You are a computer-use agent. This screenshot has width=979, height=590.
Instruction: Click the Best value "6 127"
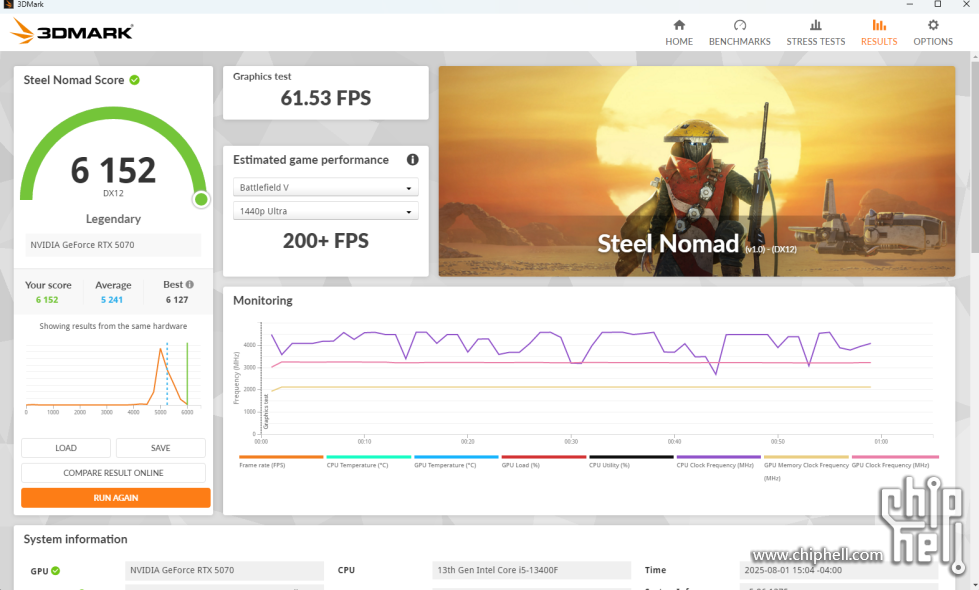[177, 300]
